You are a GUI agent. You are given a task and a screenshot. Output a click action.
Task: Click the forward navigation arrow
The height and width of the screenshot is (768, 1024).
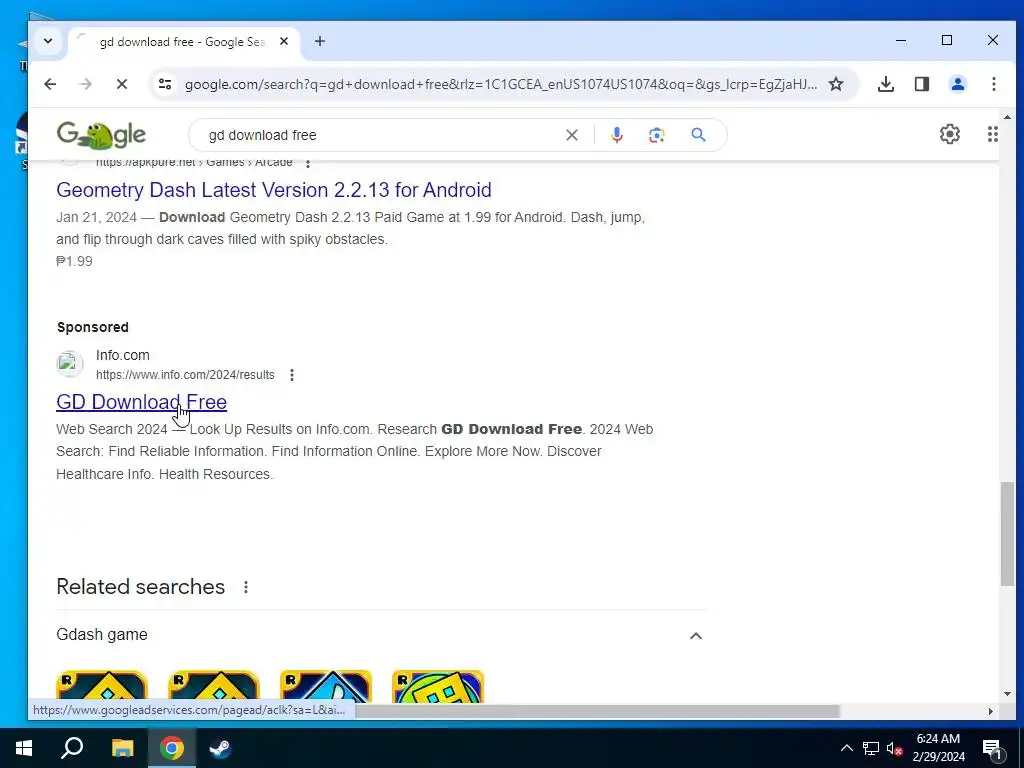[86, 84]
